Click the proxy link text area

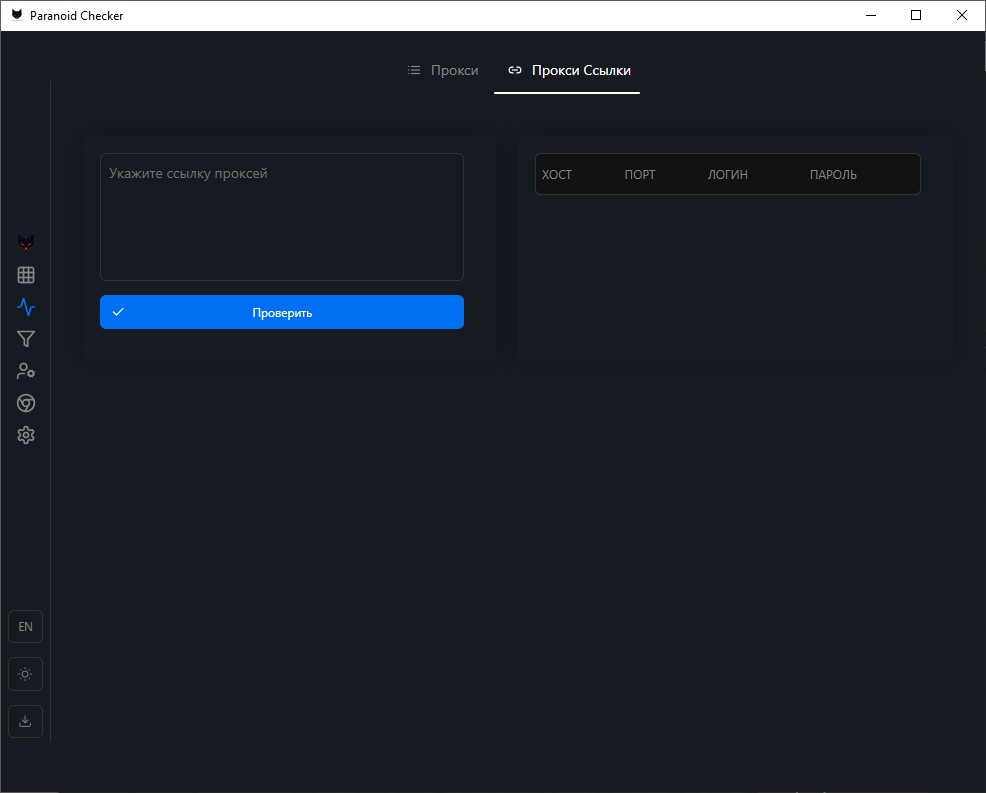click(x=282, y=217)
